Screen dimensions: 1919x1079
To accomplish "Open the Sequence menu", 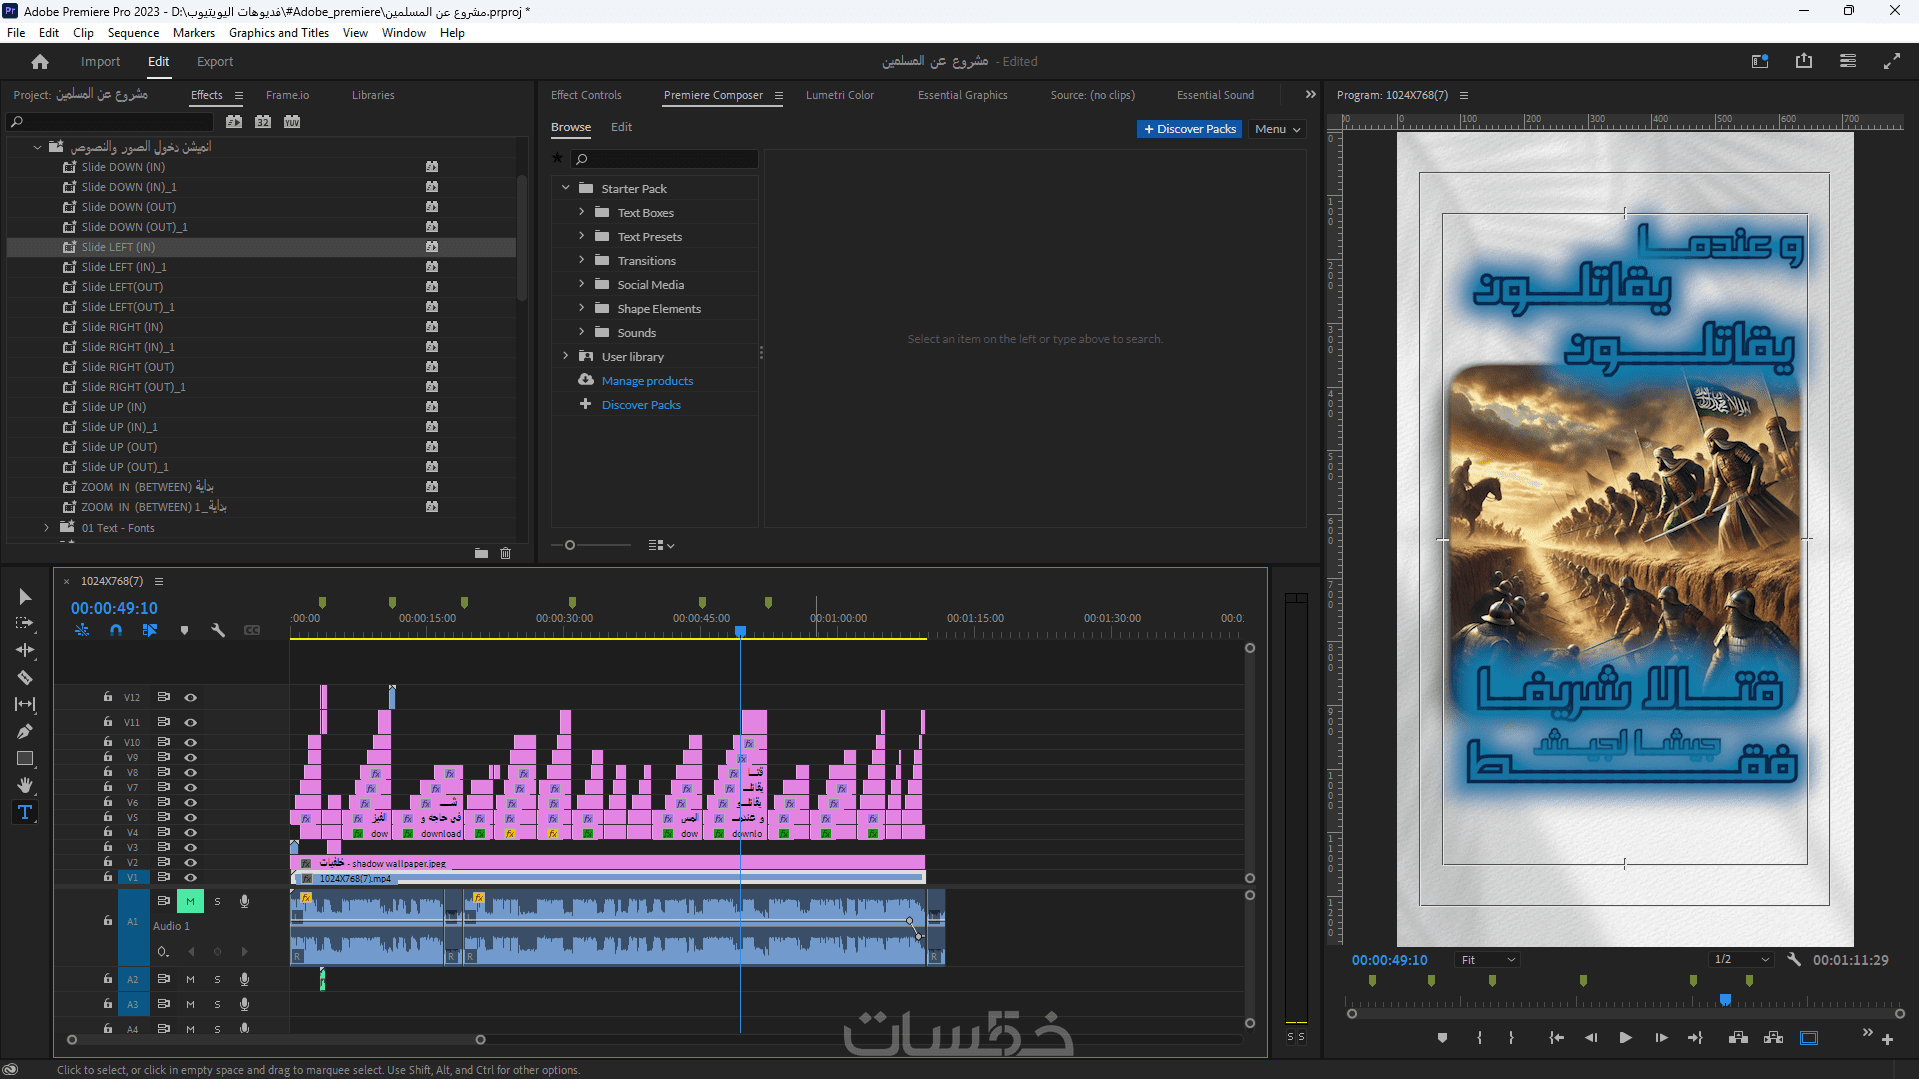I will (x=133, y=33).
